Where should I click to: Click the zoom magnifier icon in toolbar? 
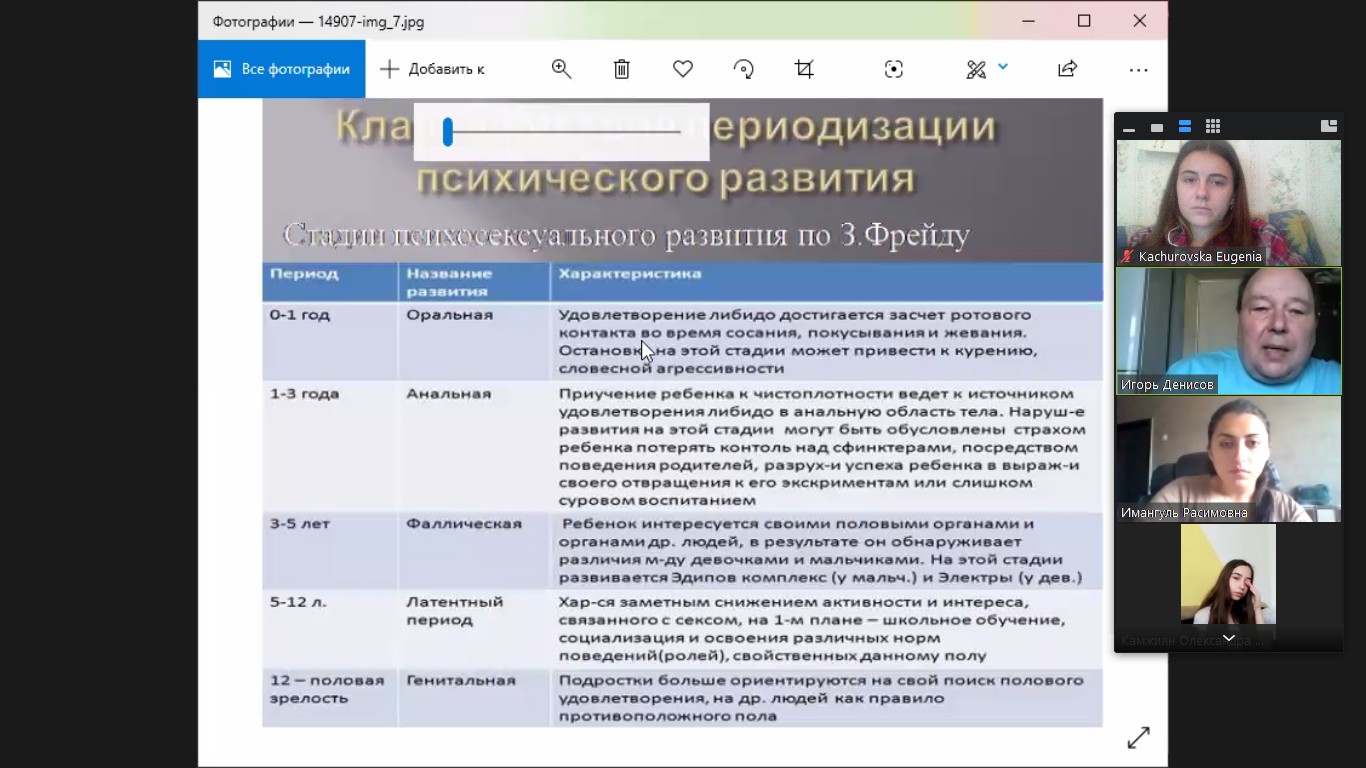[561, 69]
